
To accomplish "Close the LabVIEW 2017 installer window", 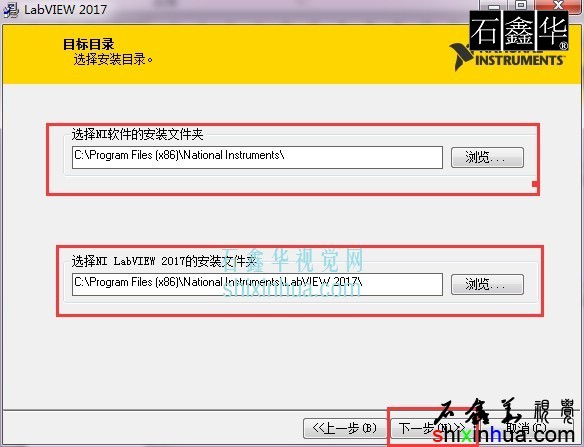I will pyautogui.click(x=558, y=5).
